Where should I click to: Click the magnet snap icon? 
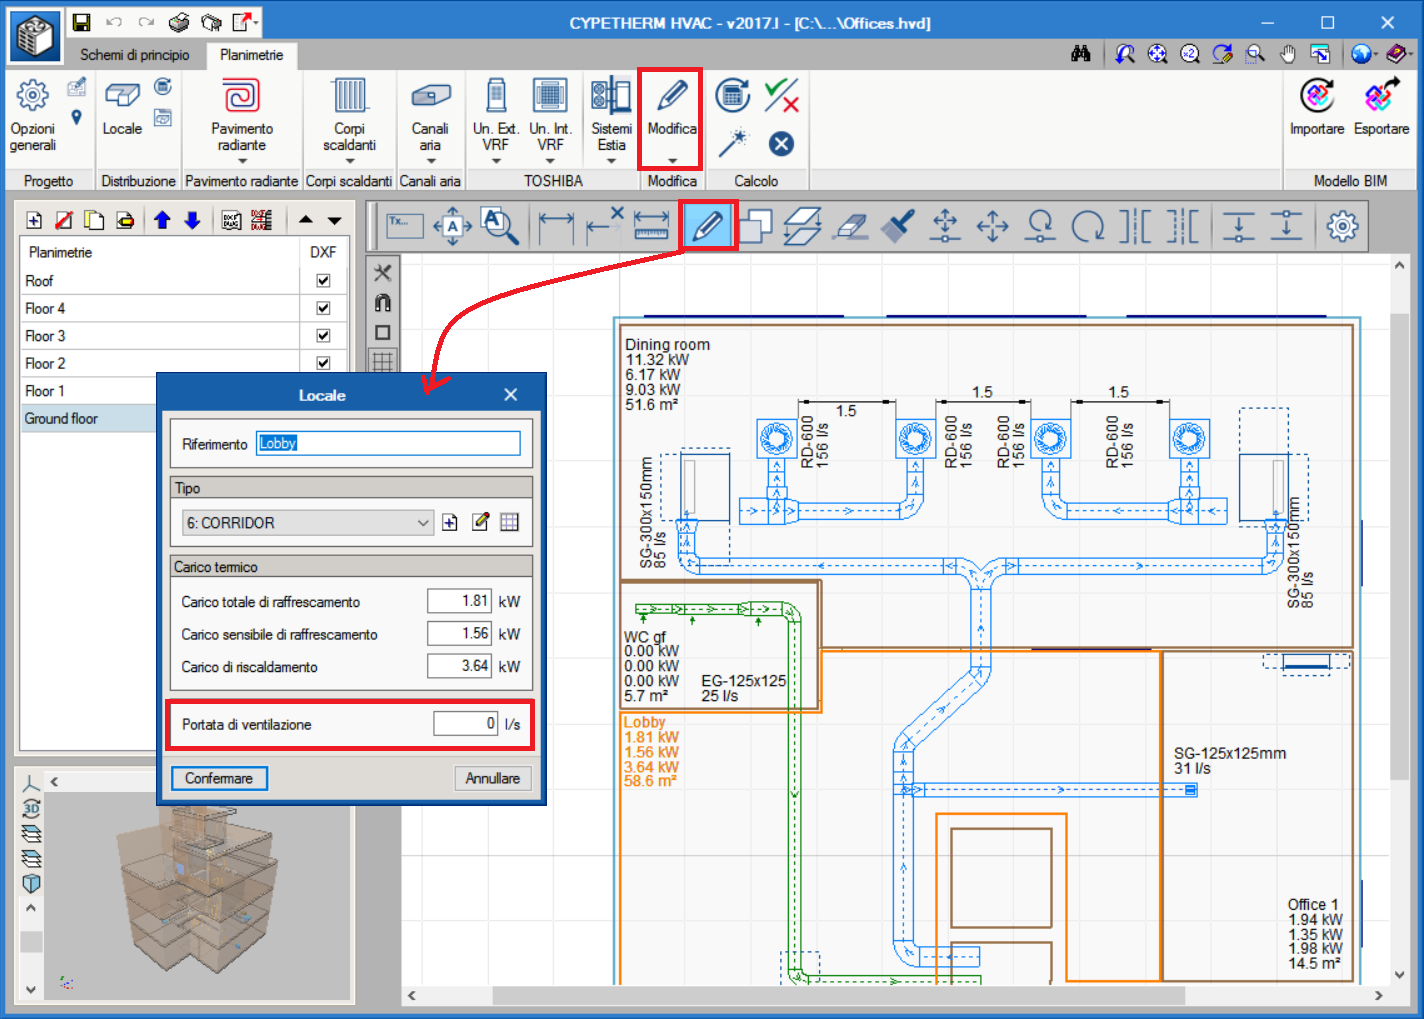click(383, 303)
